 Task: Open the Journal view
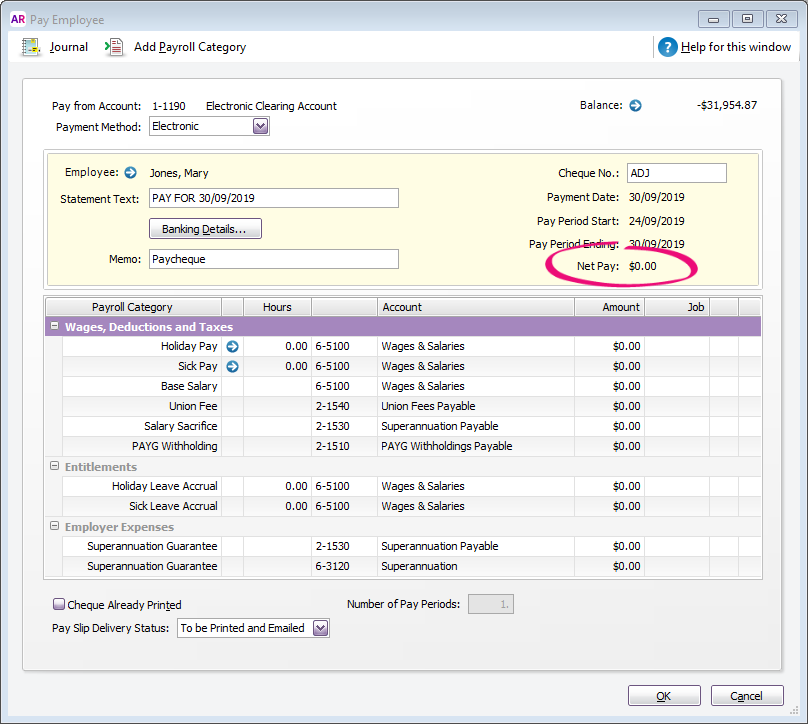(x=55, y=46)
